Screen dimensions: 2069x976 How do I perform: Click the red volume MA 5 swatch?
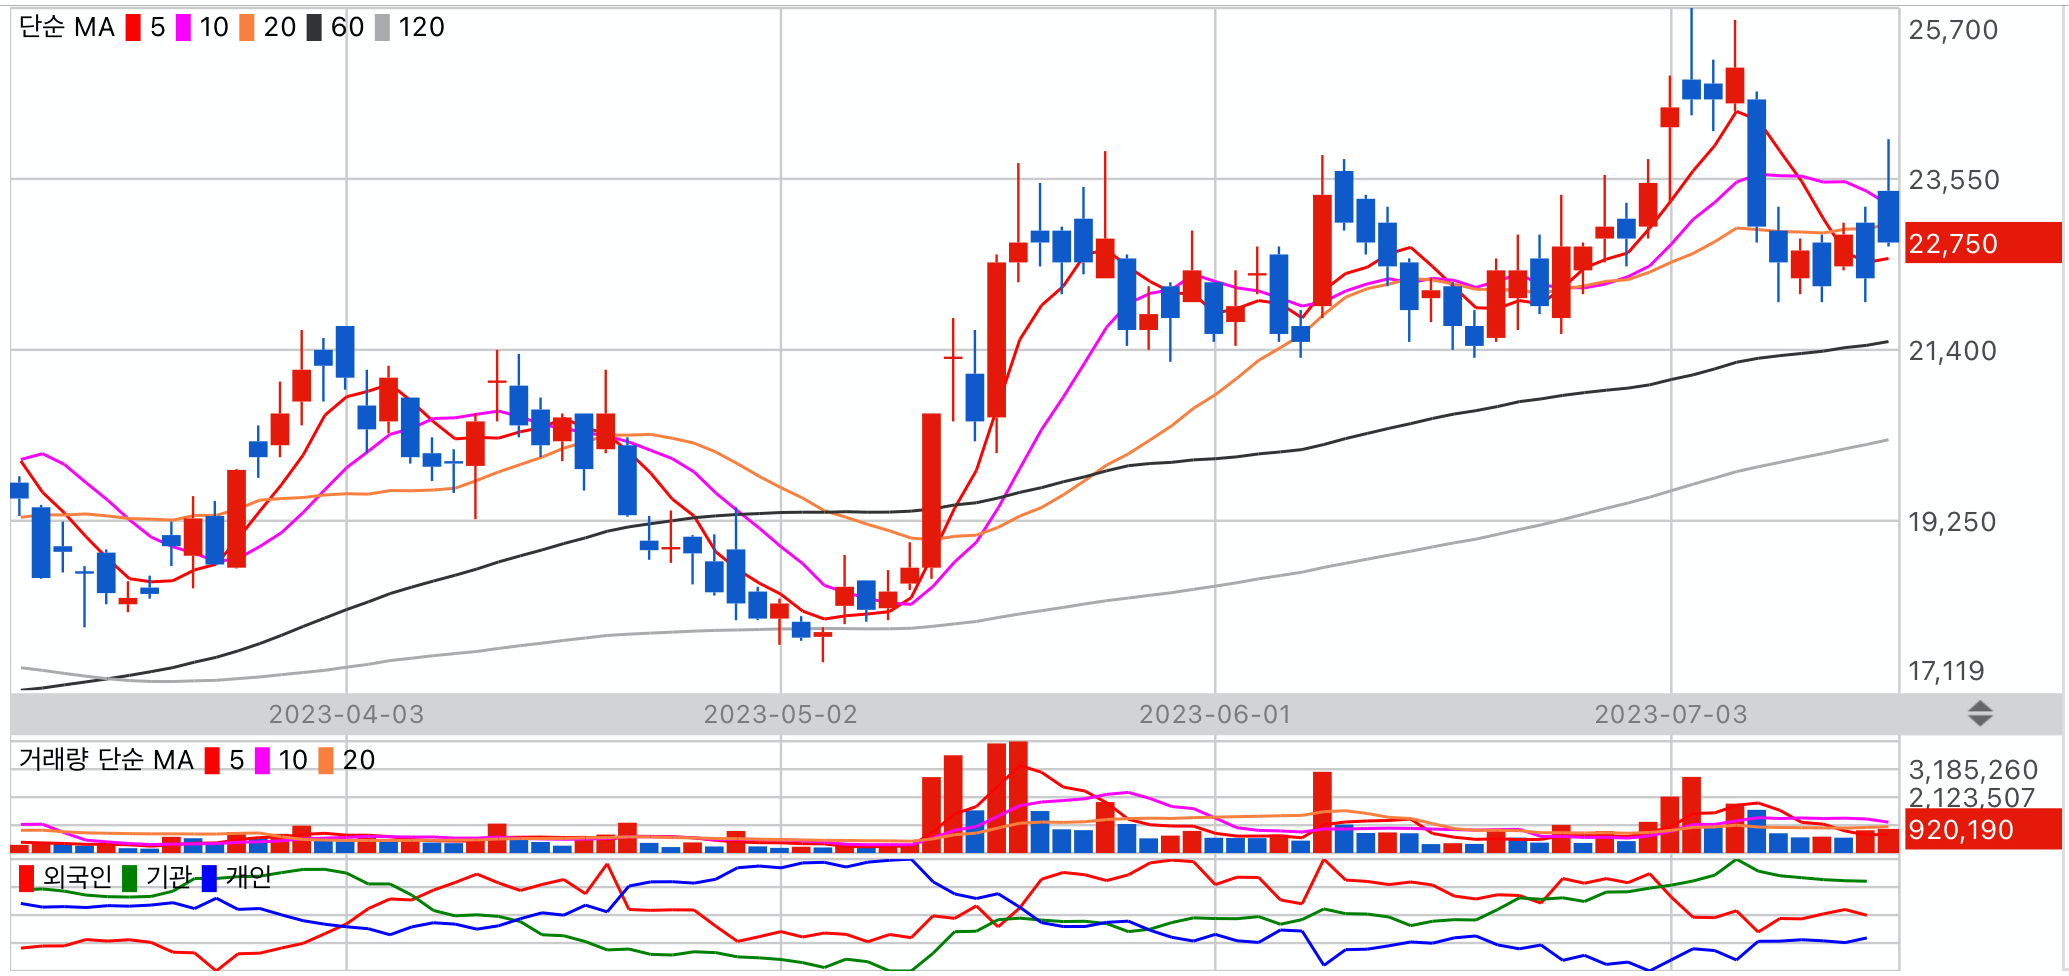tap(212, 761)
